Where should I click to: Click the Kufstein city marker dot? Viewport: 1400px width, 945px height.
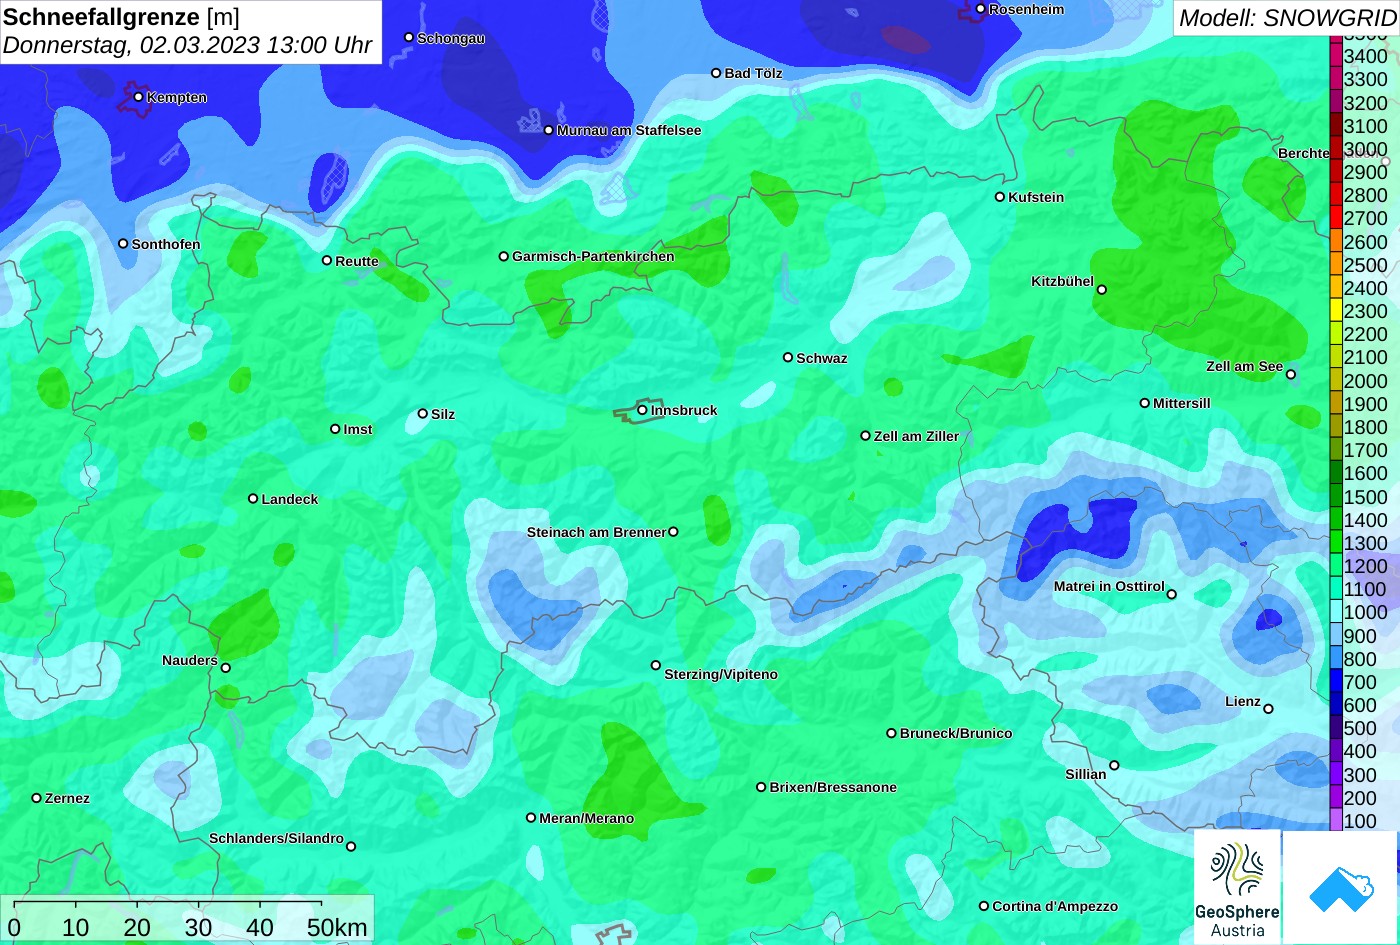point(1000,197)
